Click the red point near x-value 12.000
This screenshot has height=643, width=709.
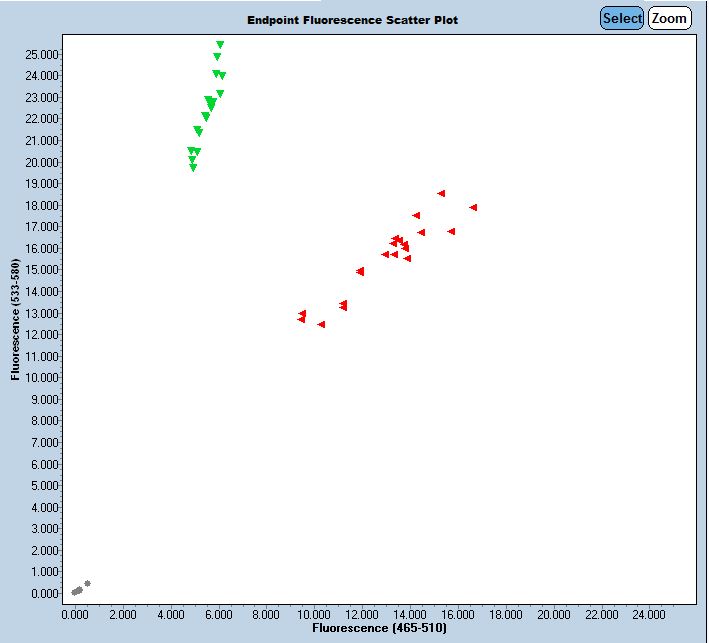click(360, 271)
